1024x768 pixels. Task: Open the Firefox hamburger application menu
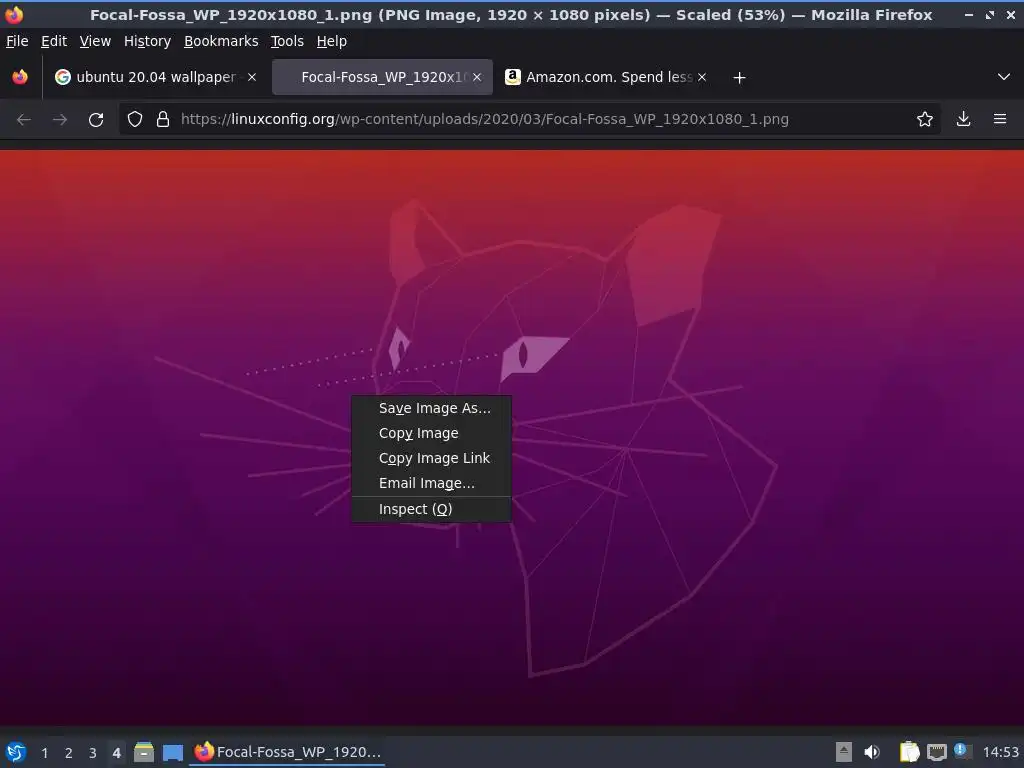[1000, 119]
